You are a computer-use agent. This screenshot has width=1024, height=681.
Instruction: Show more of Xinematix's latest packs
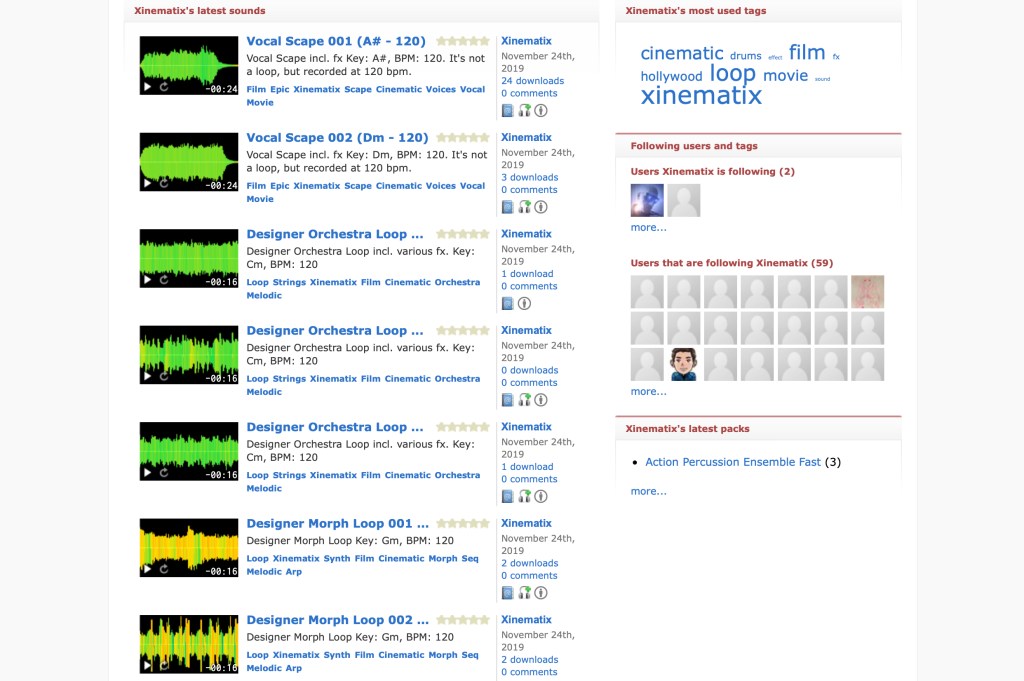(x=648, y=491)
